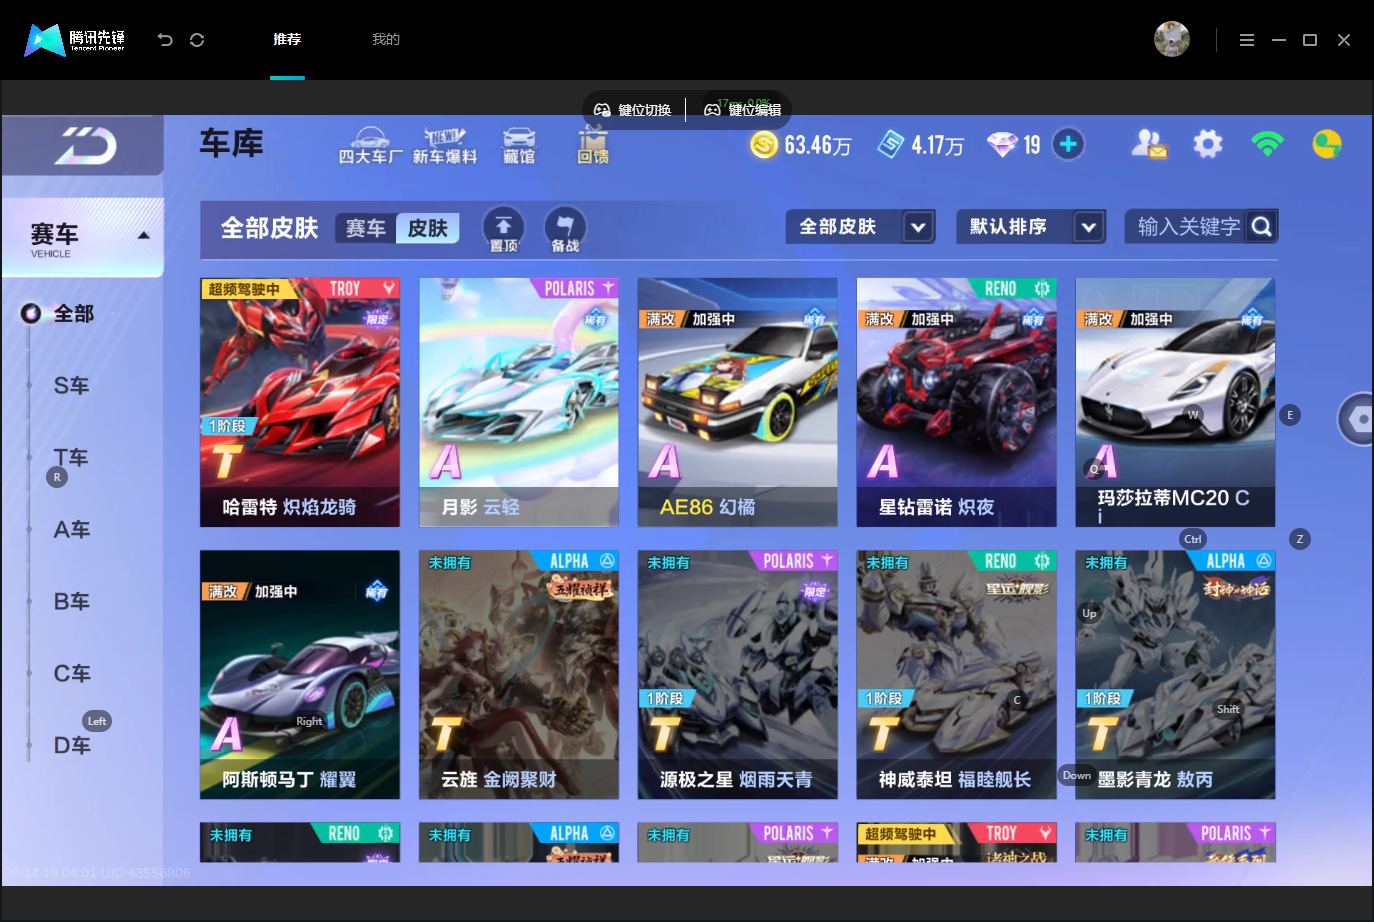Image resolution: width=1374 pixels, height=922 pixels.
Task: Open the 默认排序 sort dropdown
Action: [x=1031, y=227]
